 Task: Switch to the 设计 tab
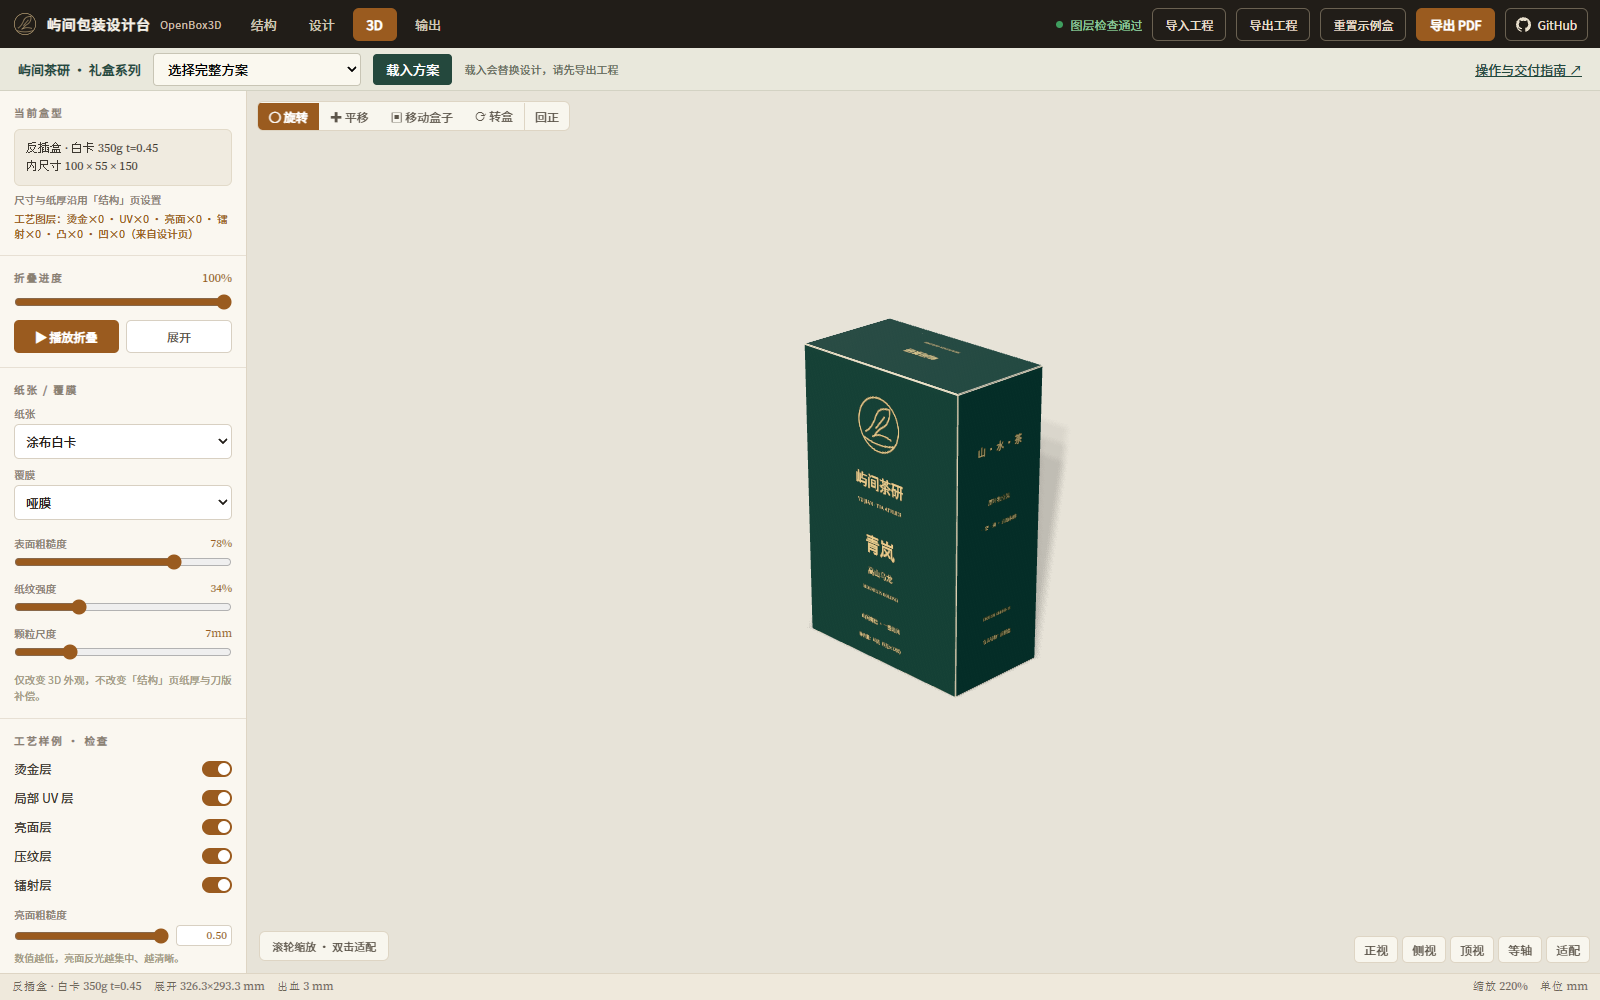pyautogui.click(x=322, y=25)
